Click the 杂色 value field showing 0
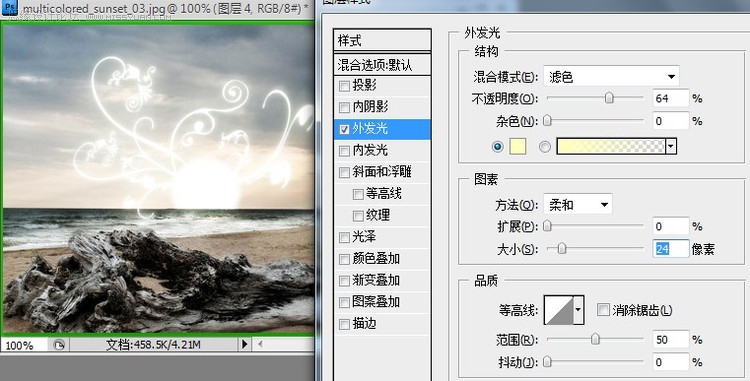 pos(671,121)
